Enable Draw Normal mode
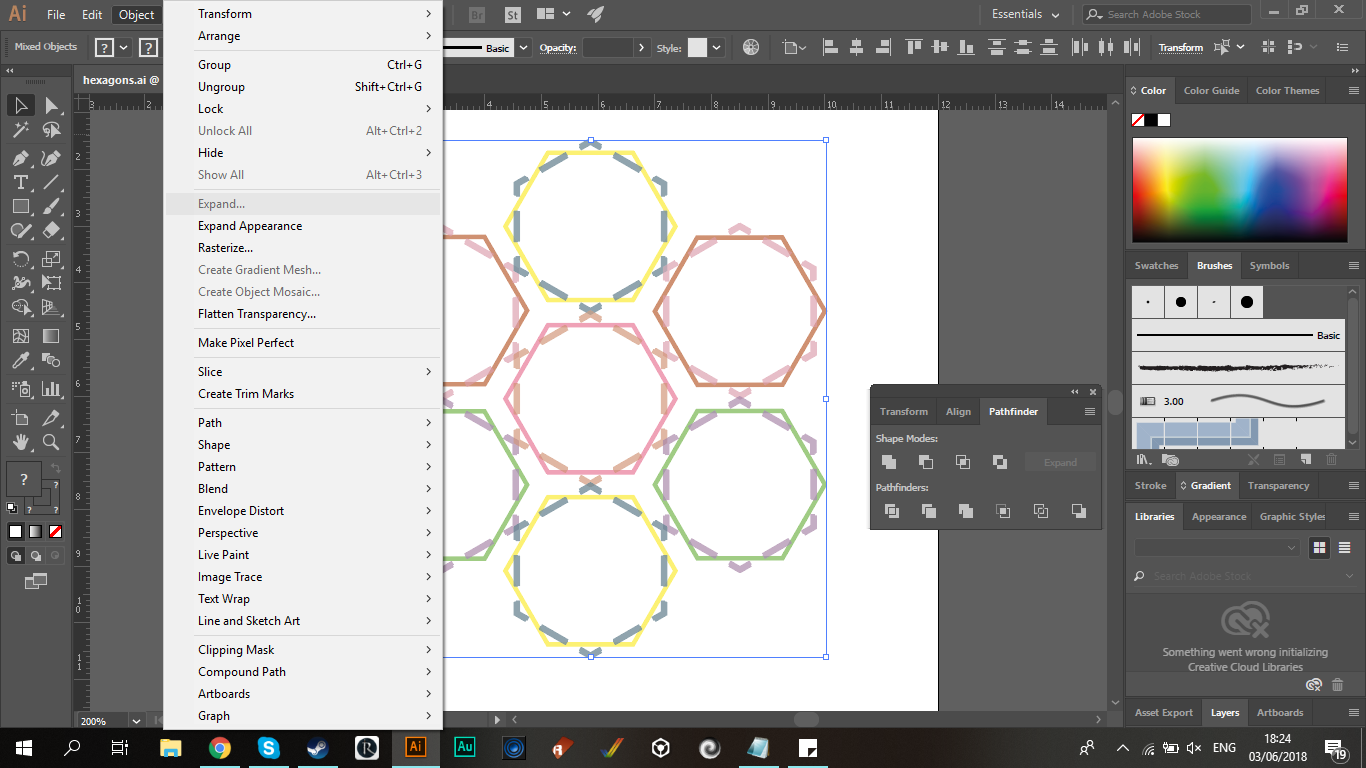The height and width of the screenshot is (768, 1366). 16,555
